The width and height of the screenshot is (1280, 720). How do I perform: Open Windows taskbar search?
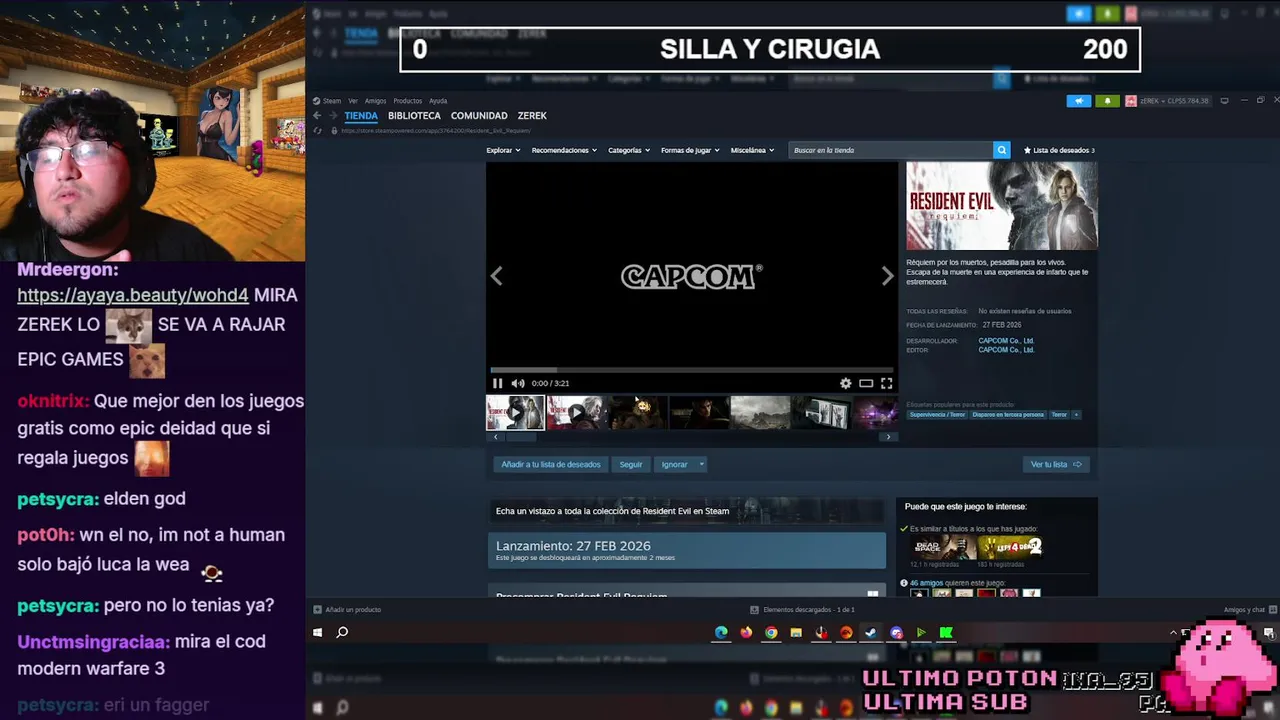342,632
